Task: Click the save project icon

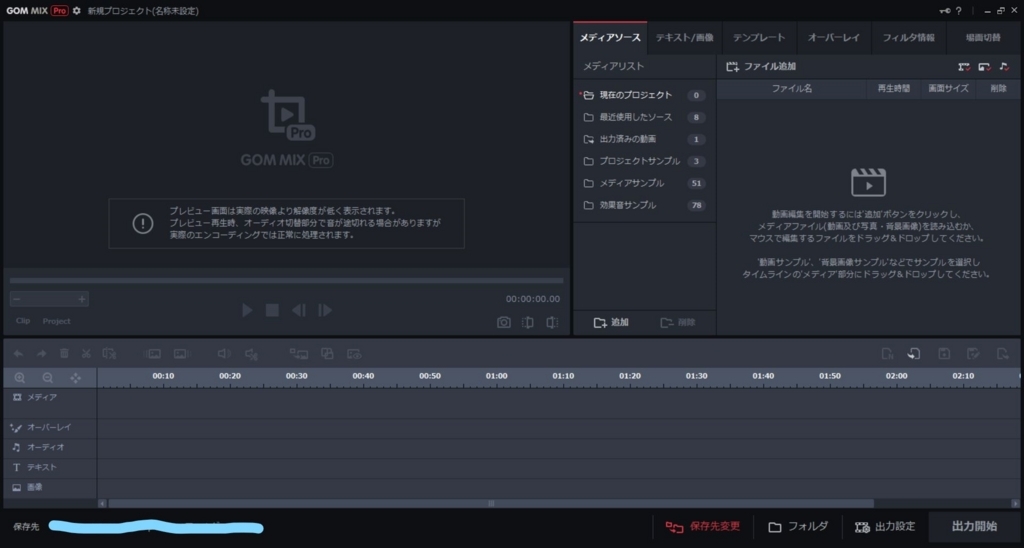Action: pyautogui.click(x=944, y=353)
